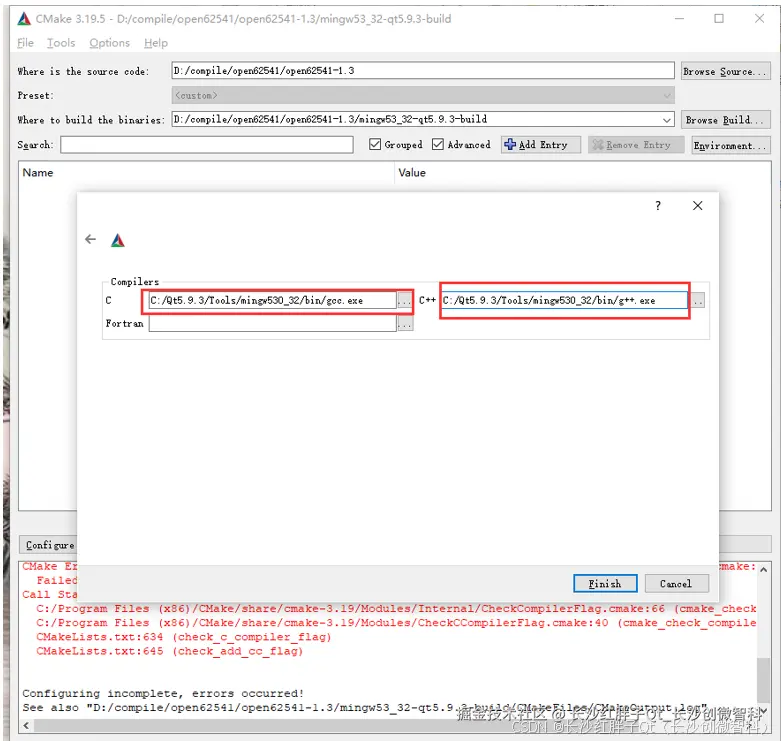Maximize the CMake window
The height and width of the screenshot is (741, 781).
tap(719, 18)
